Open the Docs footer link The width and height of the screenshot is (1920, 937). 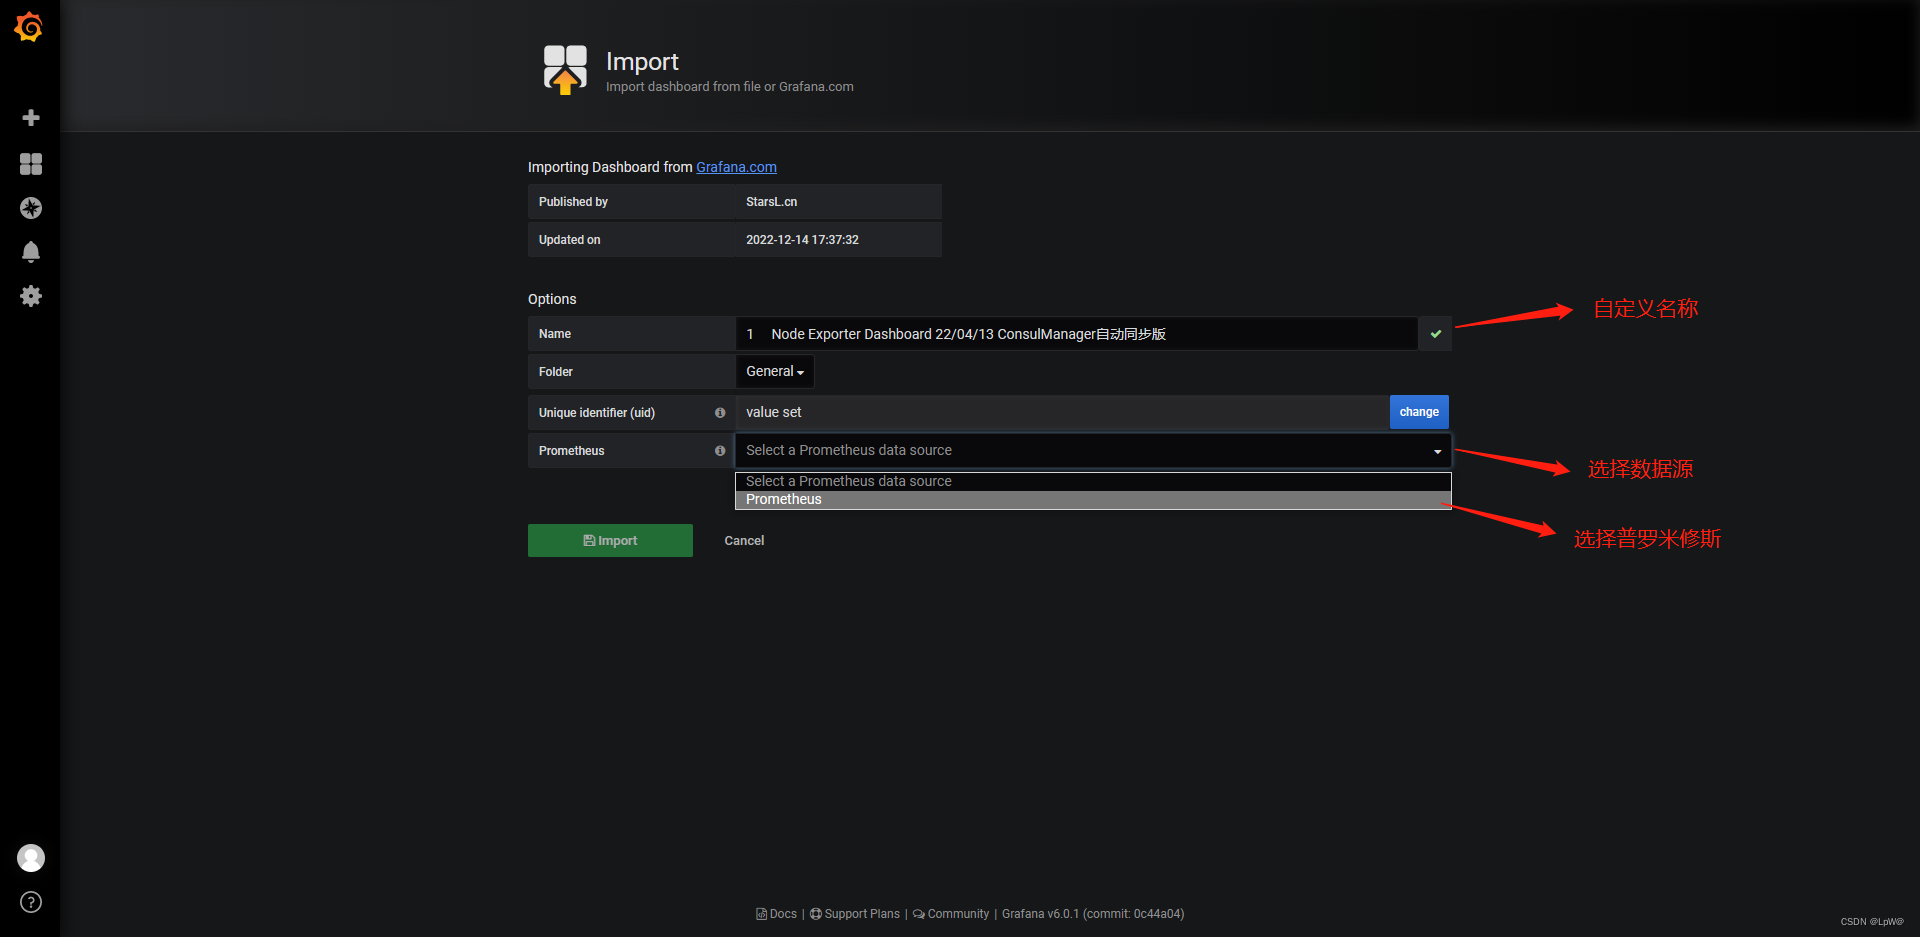pyautogui.click(x=776, y=914)
